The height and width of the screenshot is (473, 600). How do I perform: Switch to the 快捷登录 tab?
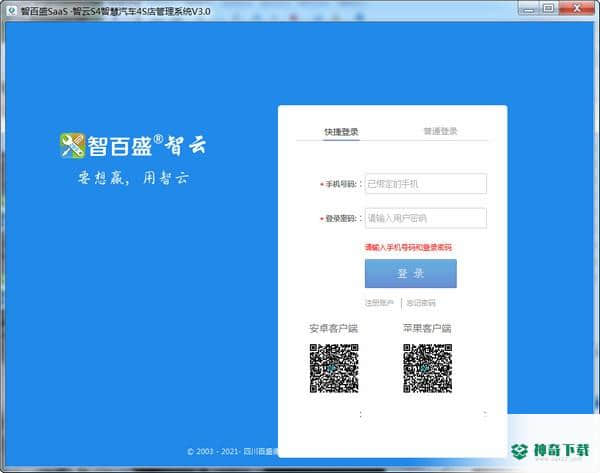[341, 132]
